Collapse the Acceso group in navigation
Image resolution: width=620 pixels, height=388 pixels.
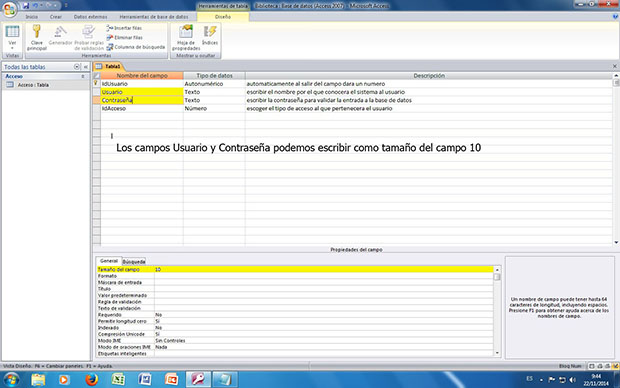83,76
